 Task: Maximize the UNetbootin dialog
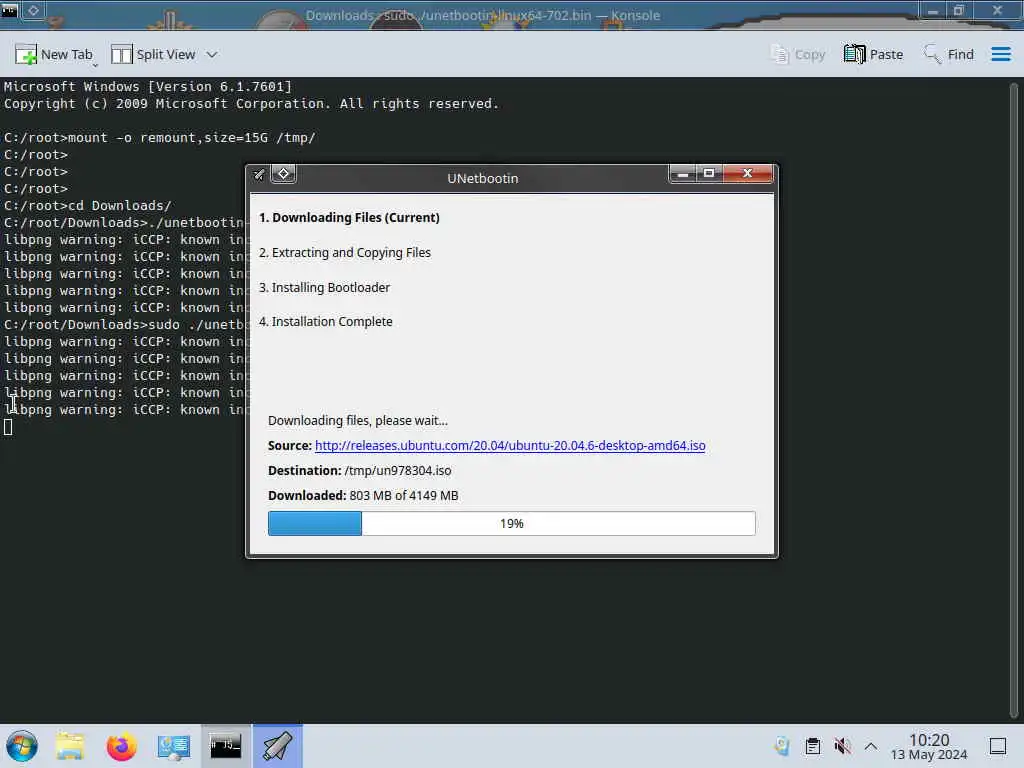pos(709,174)
